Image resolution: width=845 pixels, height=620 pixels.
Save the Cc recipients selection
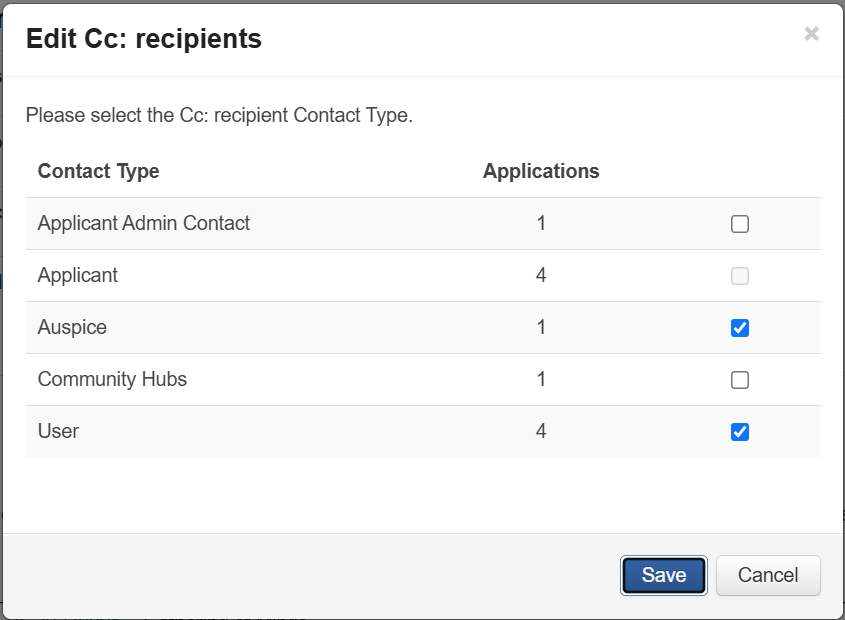point(664,575)
